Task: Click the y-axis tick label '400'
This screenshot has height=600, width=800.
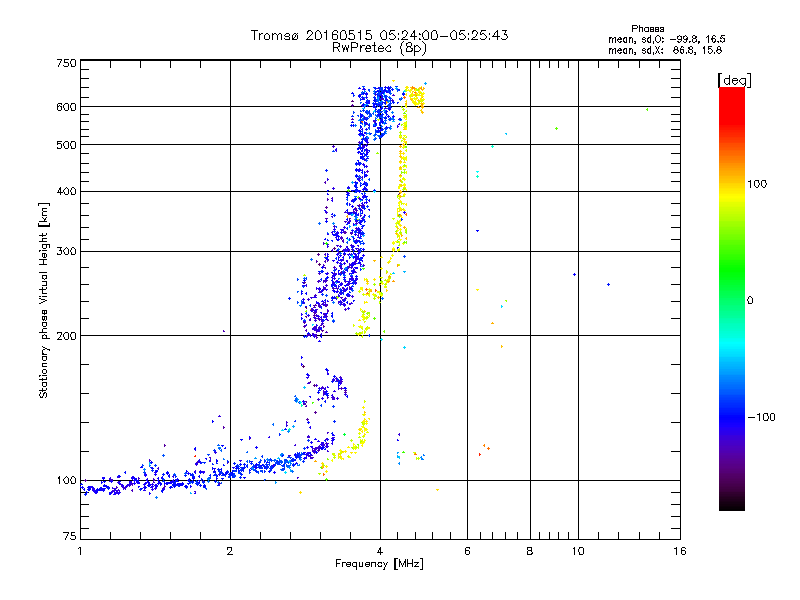Action: pos(66,191)
